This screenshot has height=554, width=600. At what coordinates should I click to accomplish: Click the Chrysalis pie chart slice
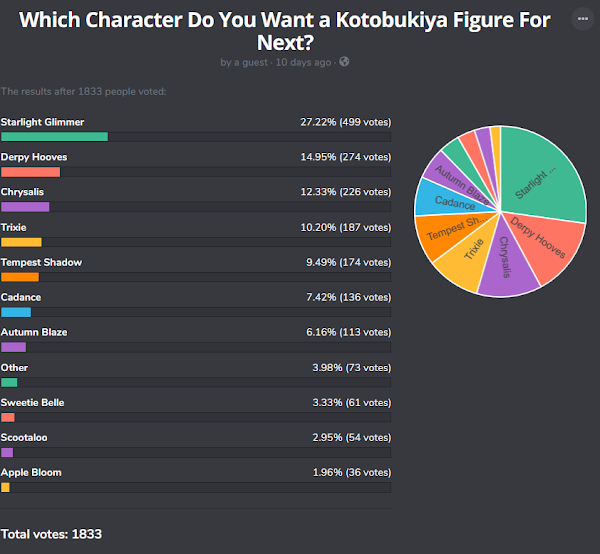click(507, 260)
